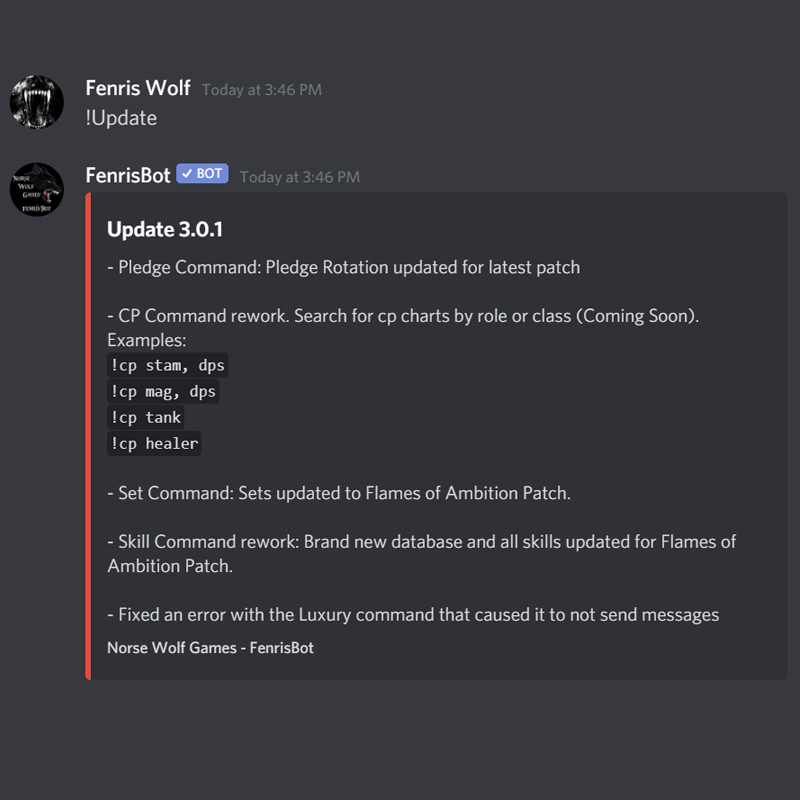Click the Set Command update line
Screen dimensions: 800x800
[339, 493]
